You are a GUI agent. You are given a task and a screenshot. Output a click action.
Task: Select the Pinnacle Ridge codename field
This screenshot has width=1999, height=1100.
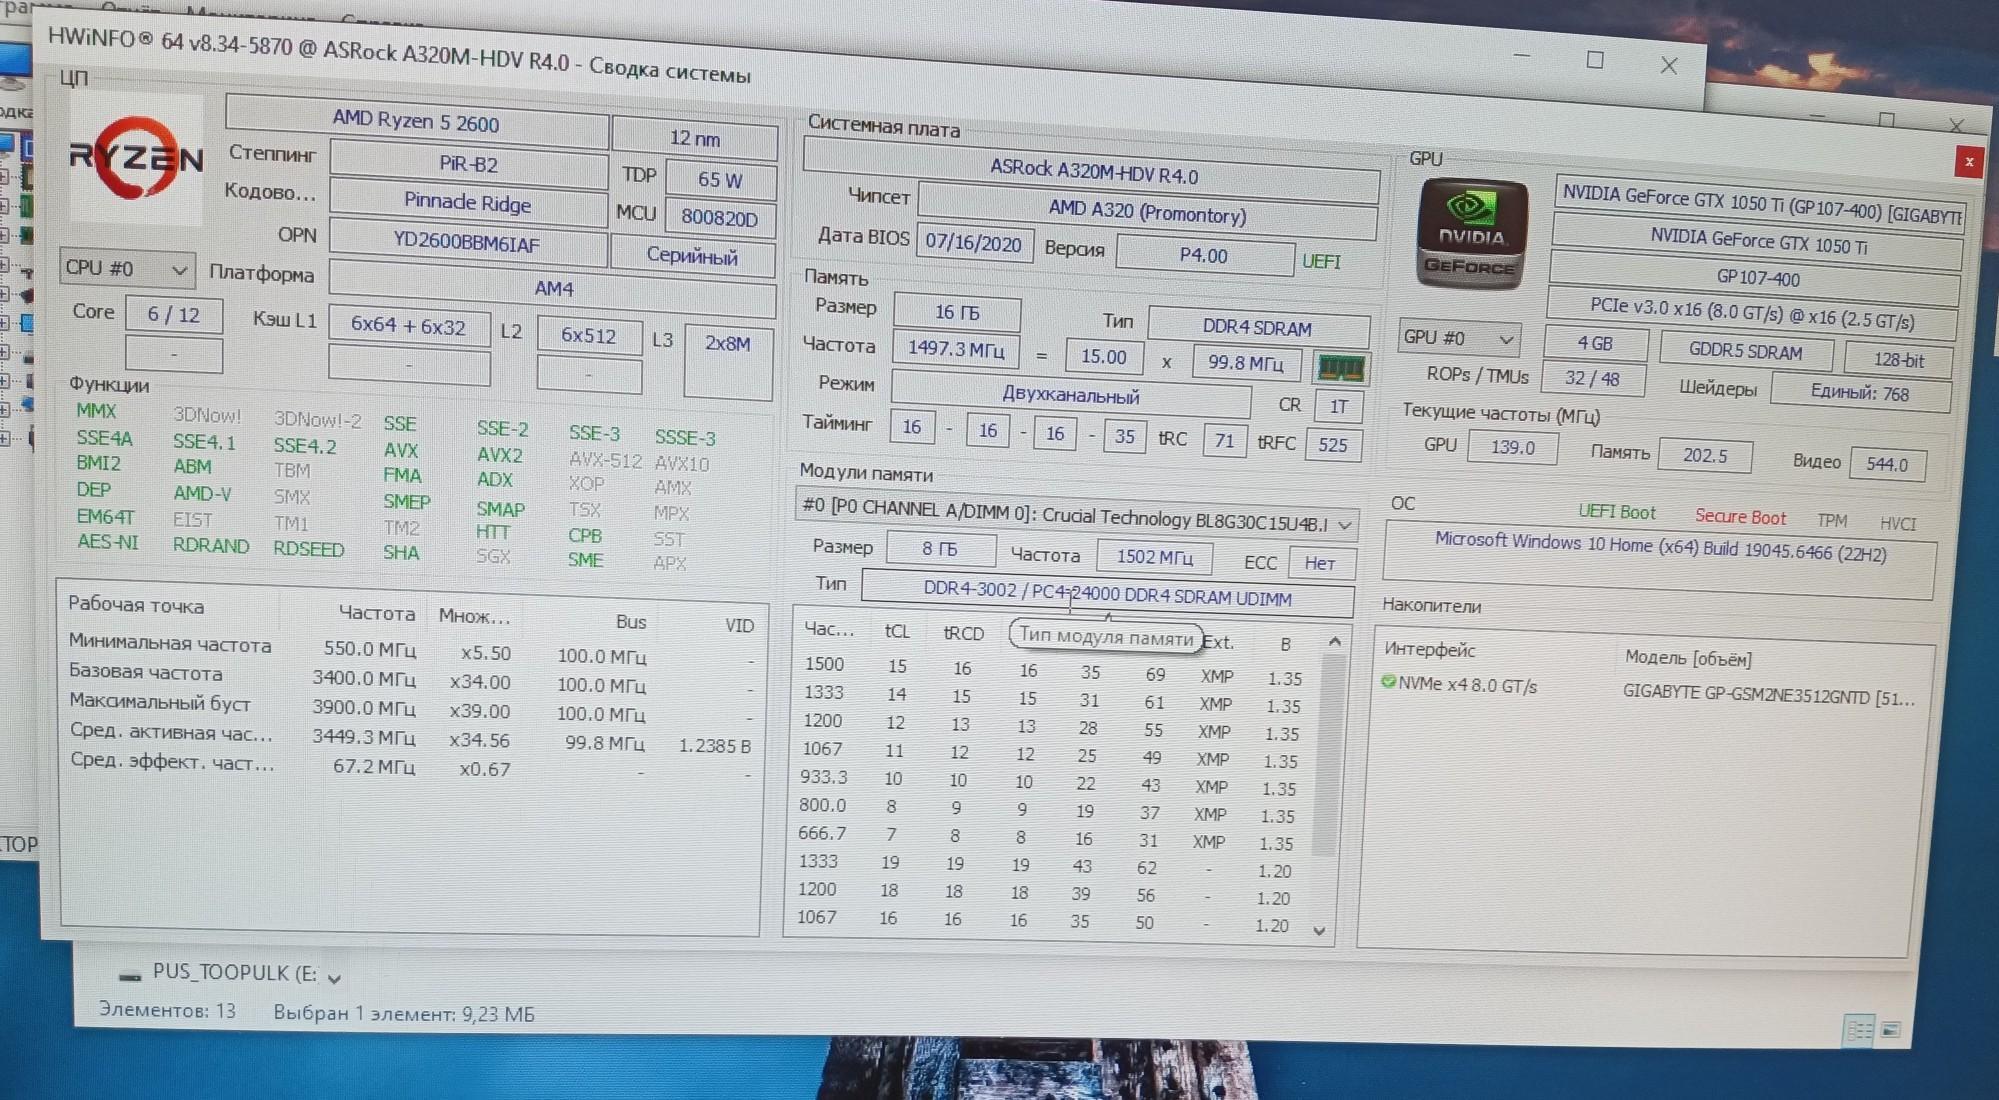[468, 204]
